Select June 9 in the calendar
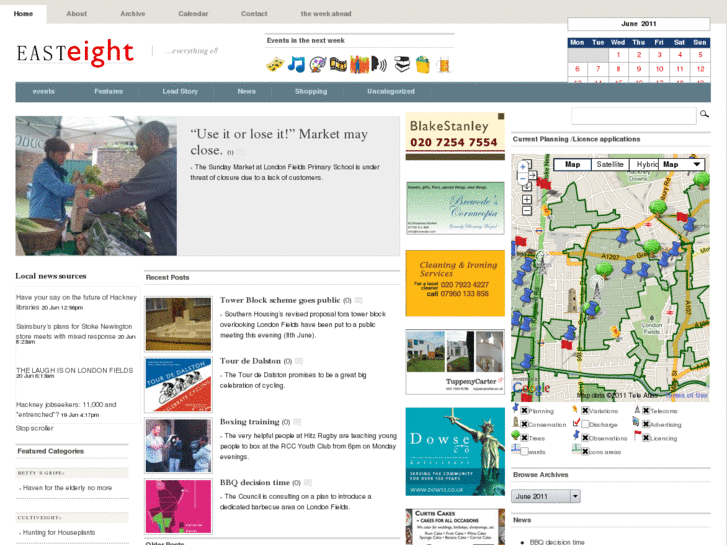The image size is (727, 545). pos(638,69)
